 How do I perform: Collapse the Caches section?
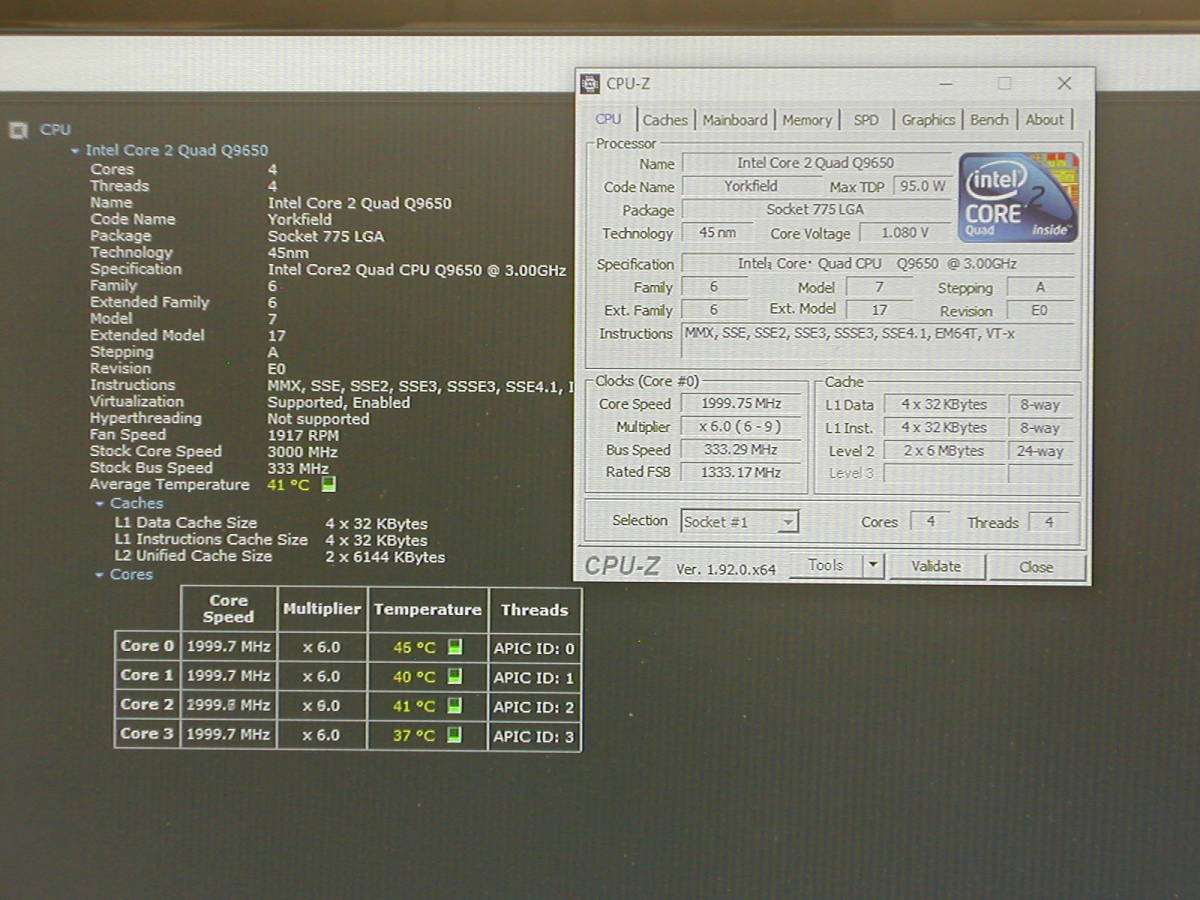[x=100, y=504]
